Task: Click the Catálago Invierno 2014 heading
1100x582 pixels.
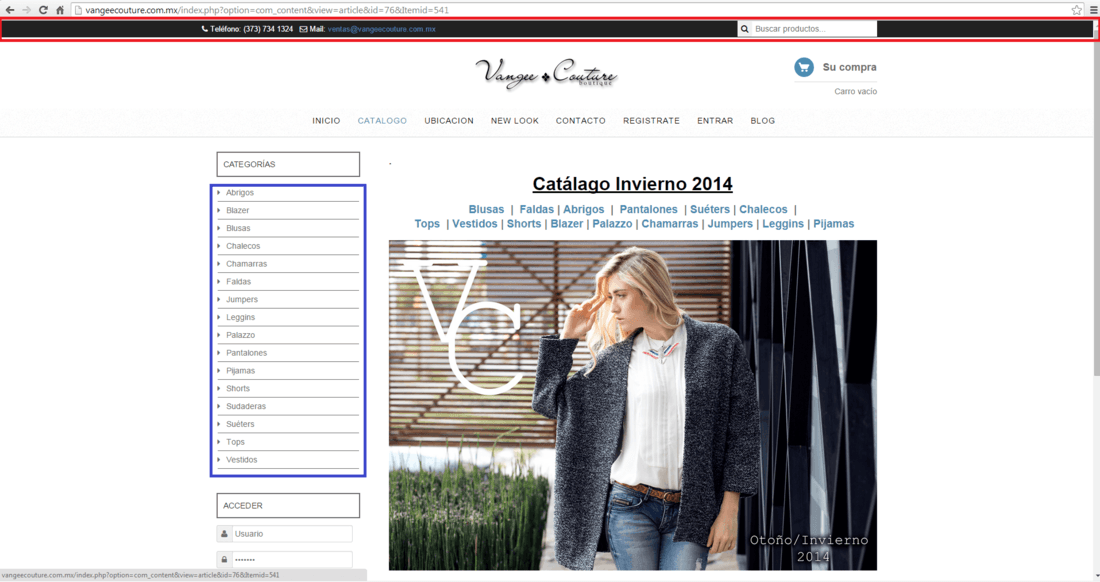Action: pos(632,184)
